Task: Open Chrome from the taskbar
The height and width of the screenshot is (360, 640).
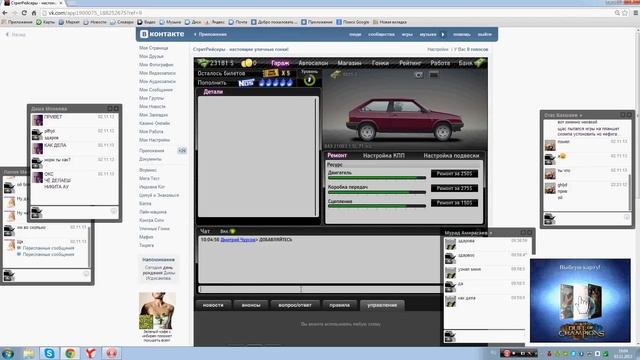Action: 70,353
